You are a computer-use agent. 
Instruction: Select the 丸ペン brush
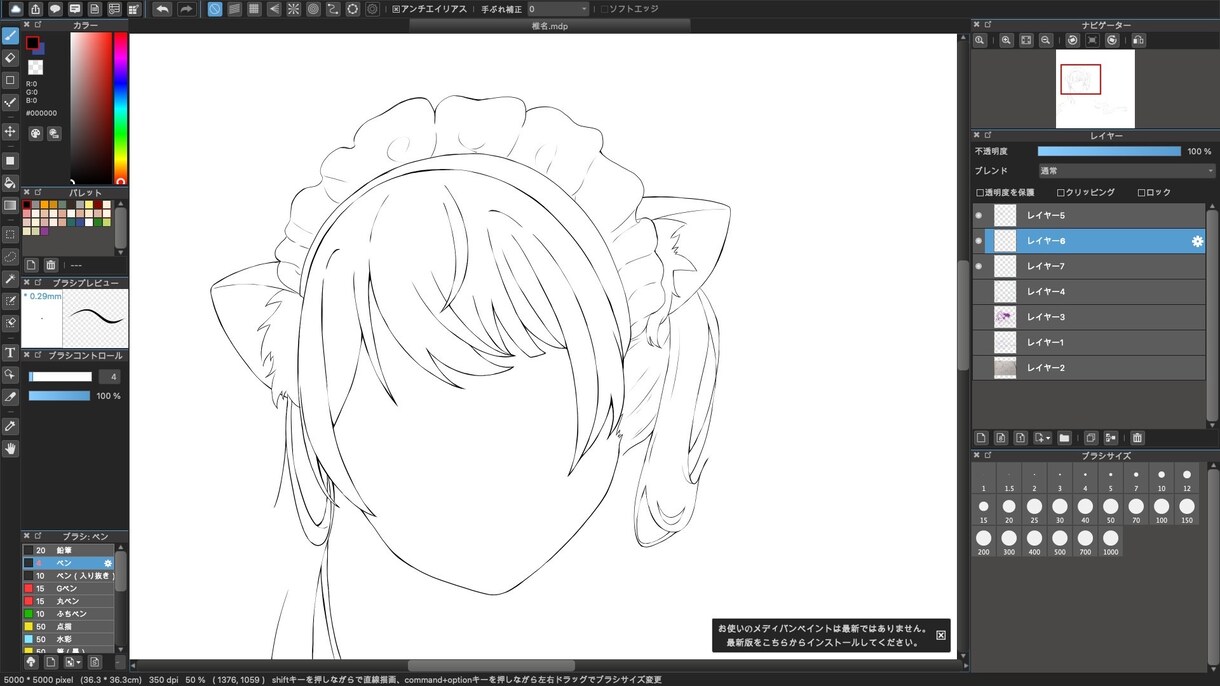[x=68, y=601]
